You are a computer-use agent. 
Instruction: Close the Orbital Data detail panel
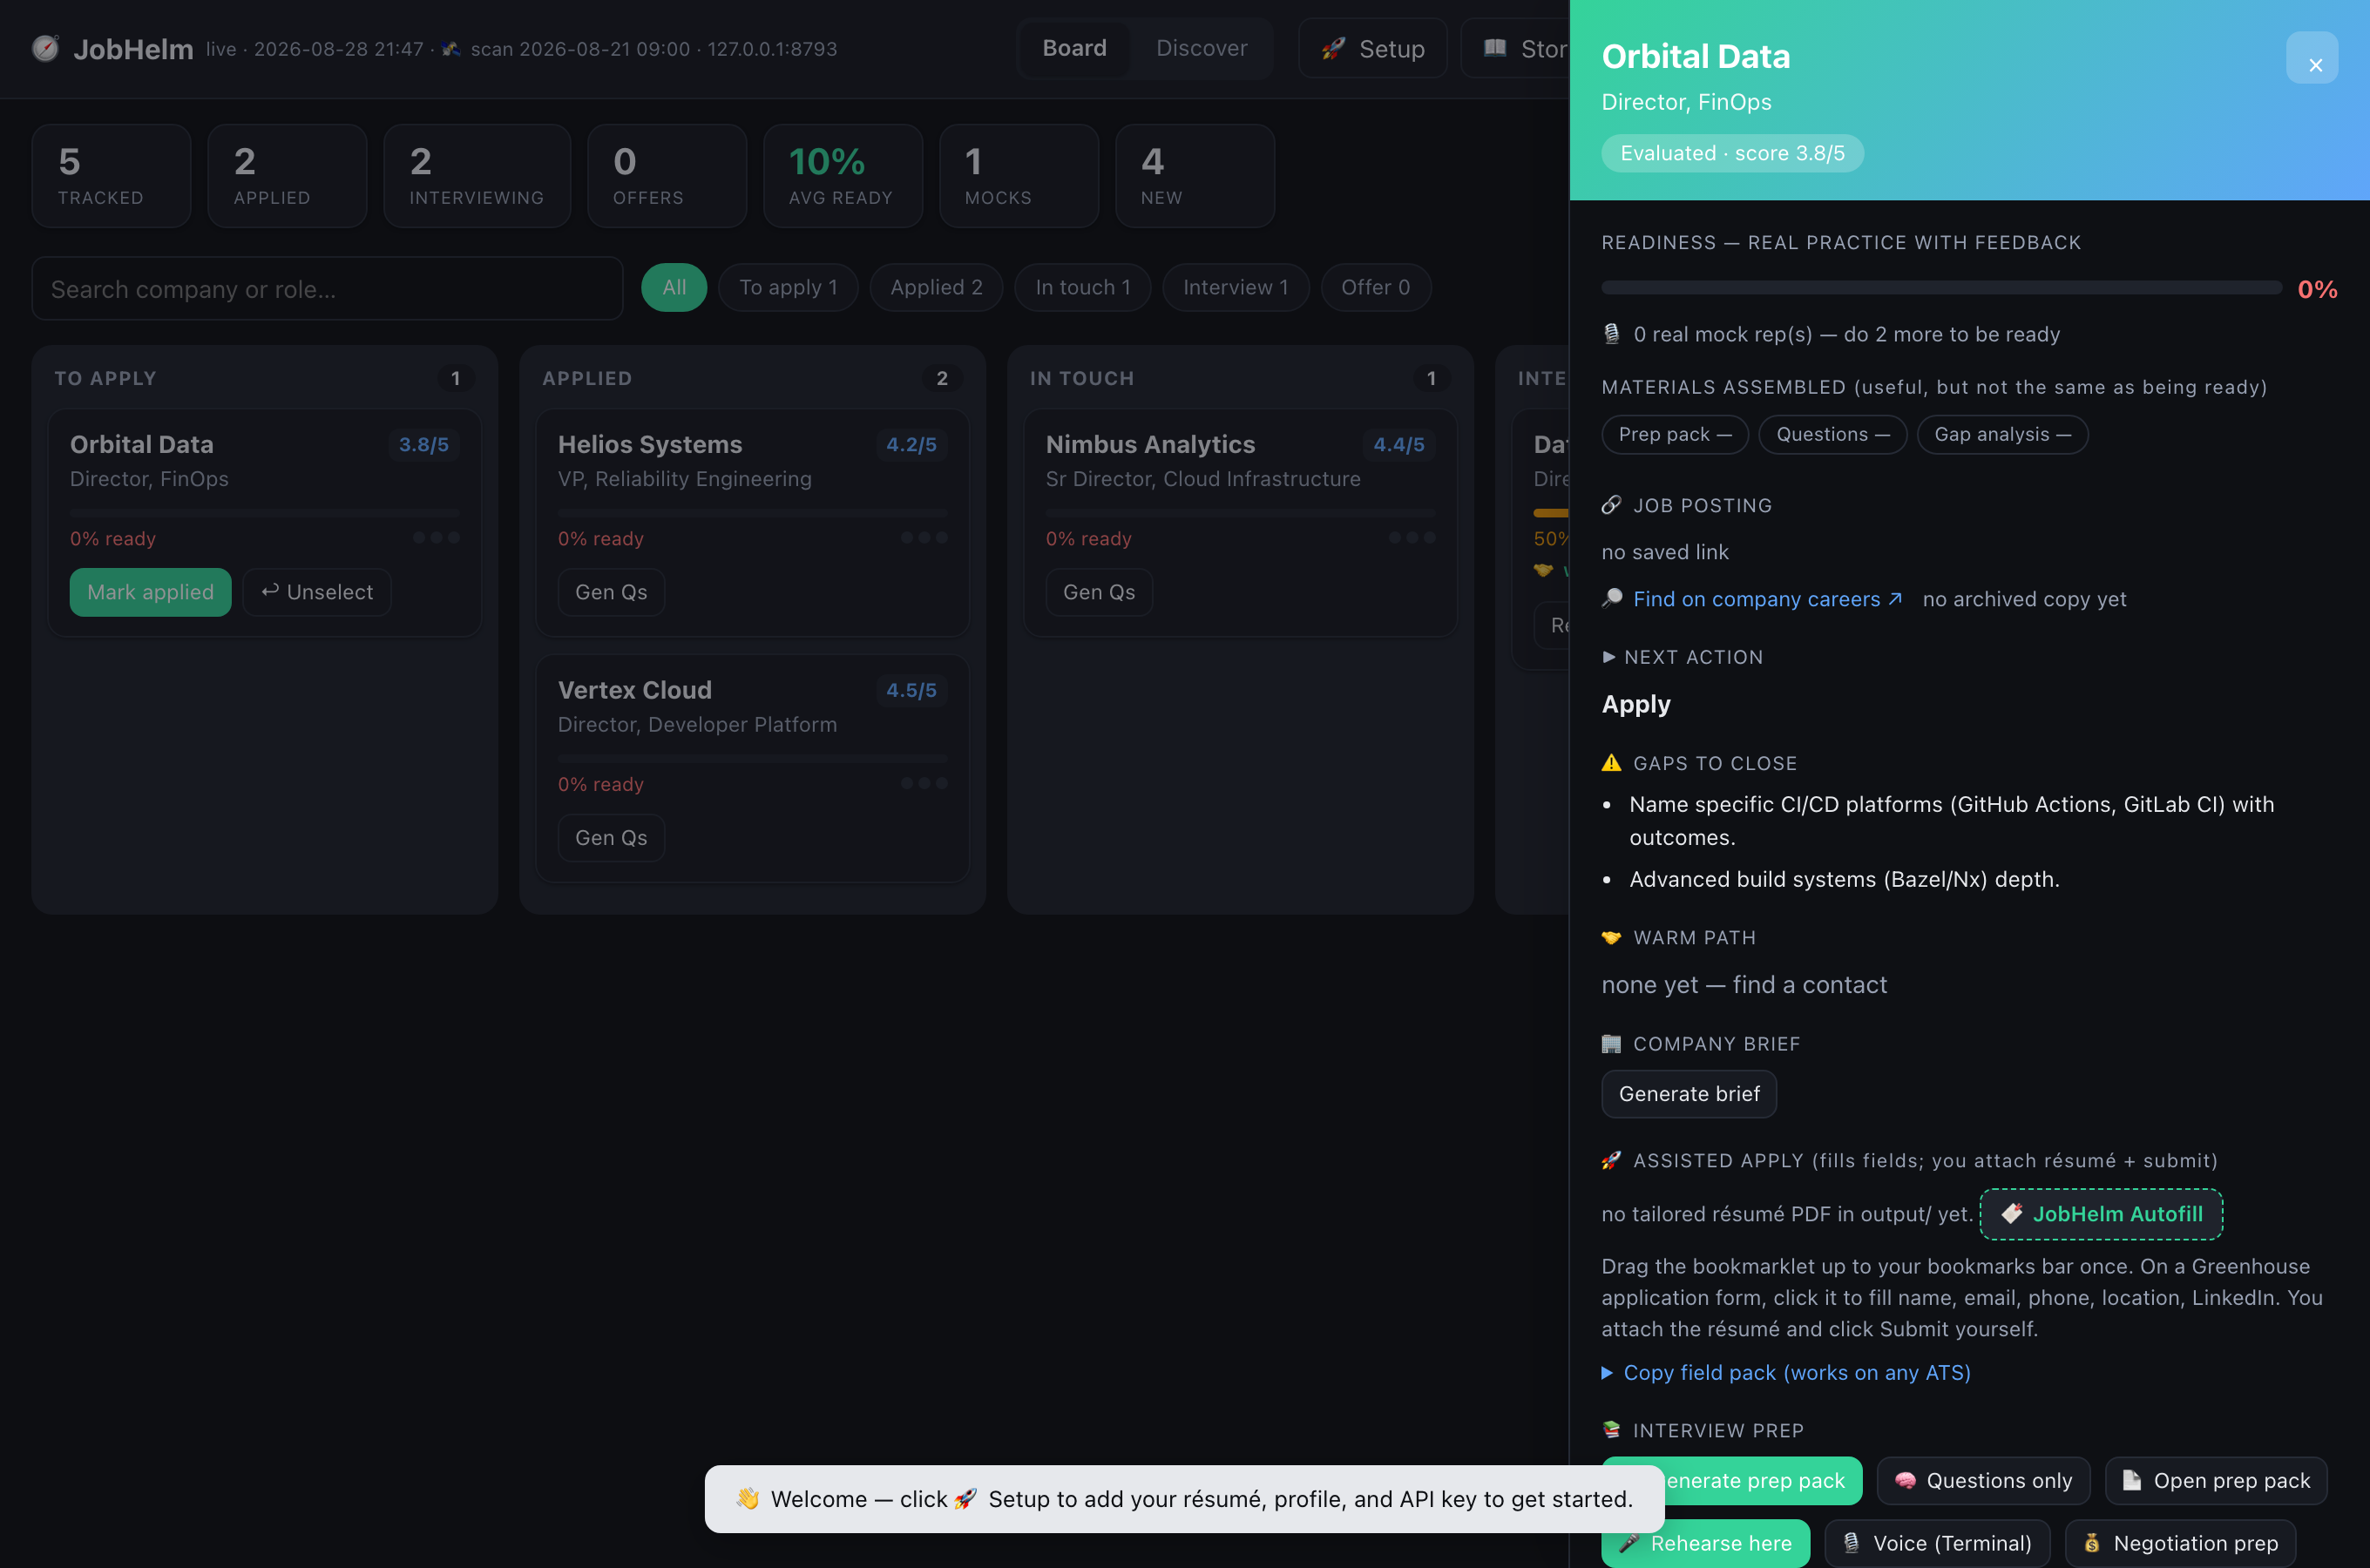pos(2311,58)
